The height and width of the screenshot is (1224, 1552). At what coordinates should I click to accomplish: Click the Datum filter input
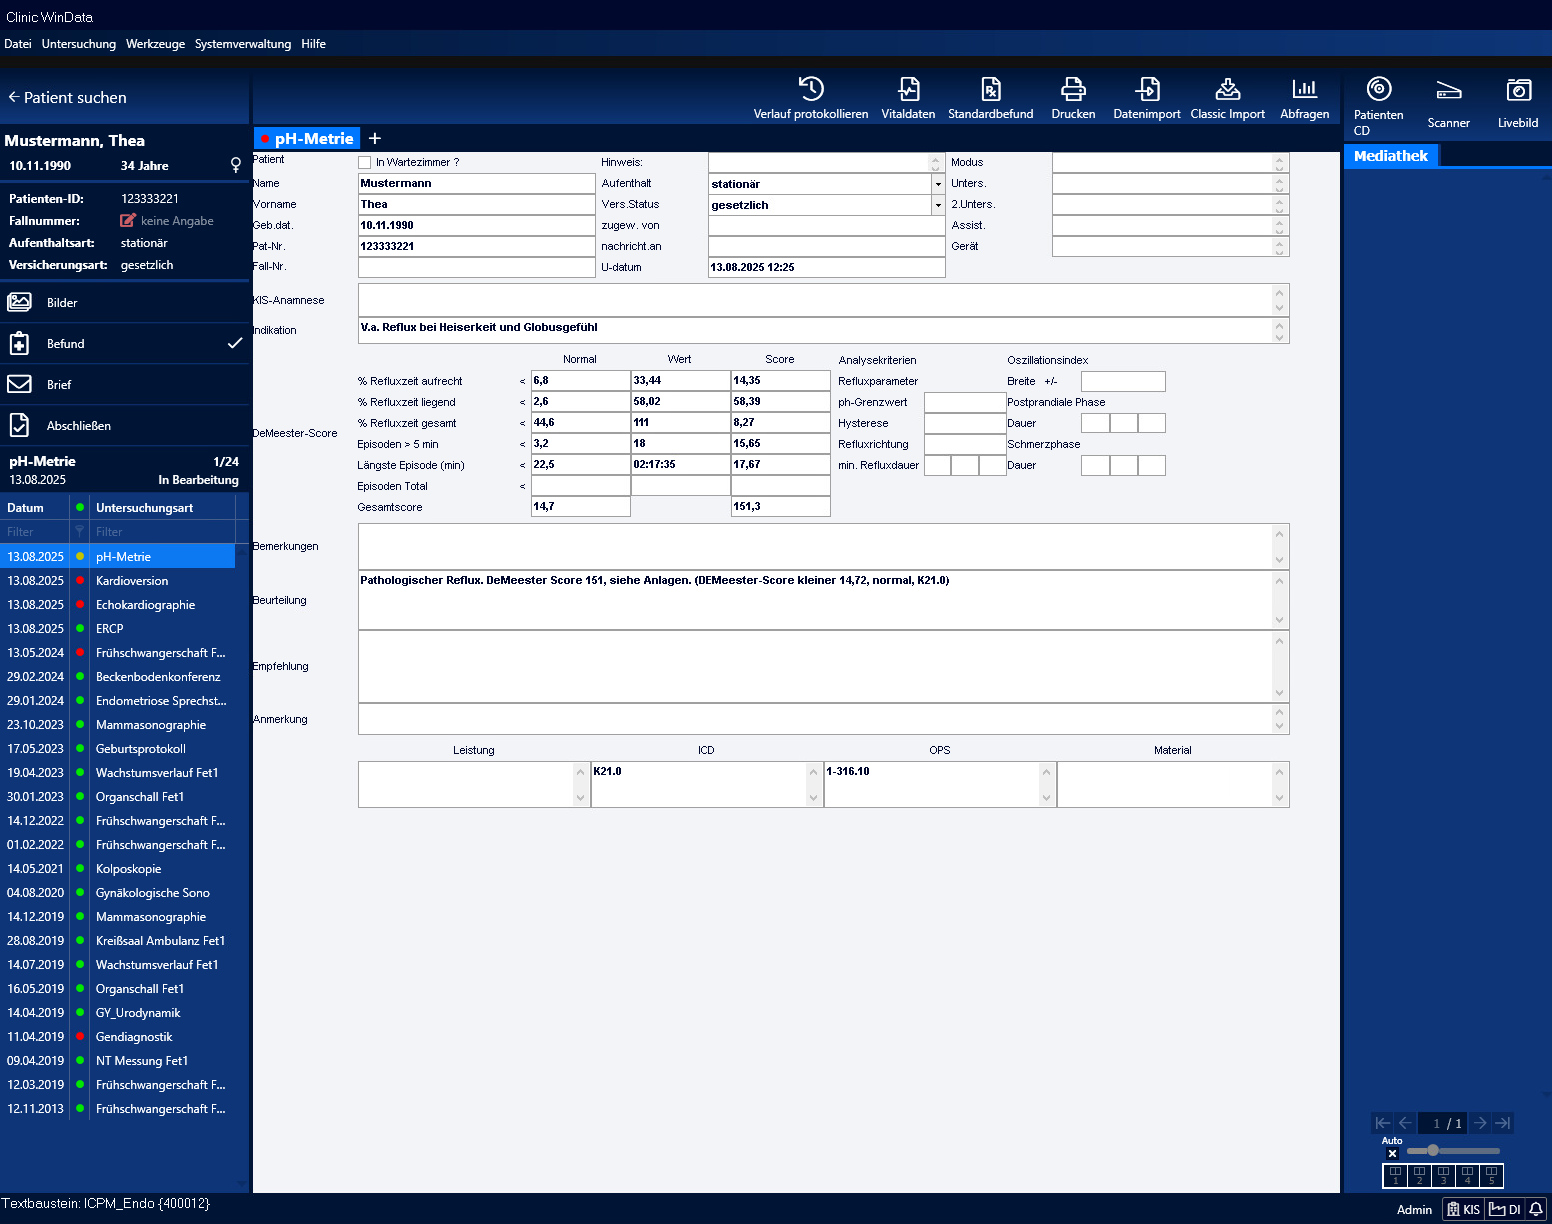point(35,532)
